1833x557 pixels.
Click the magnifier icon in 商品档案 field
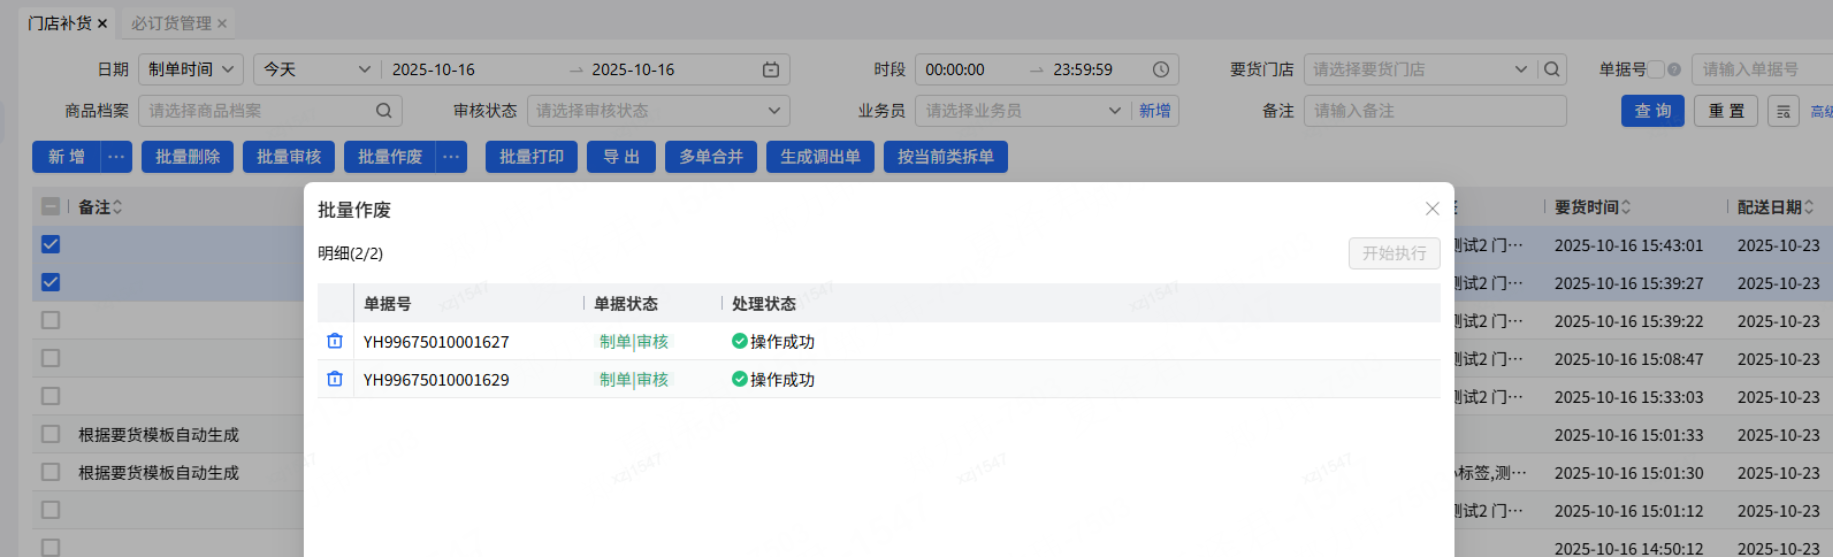point(384,111)
